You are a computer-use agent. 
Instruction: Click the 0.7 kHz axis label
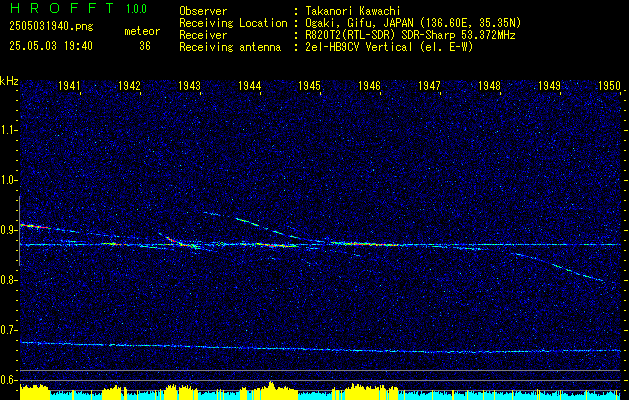8,330
